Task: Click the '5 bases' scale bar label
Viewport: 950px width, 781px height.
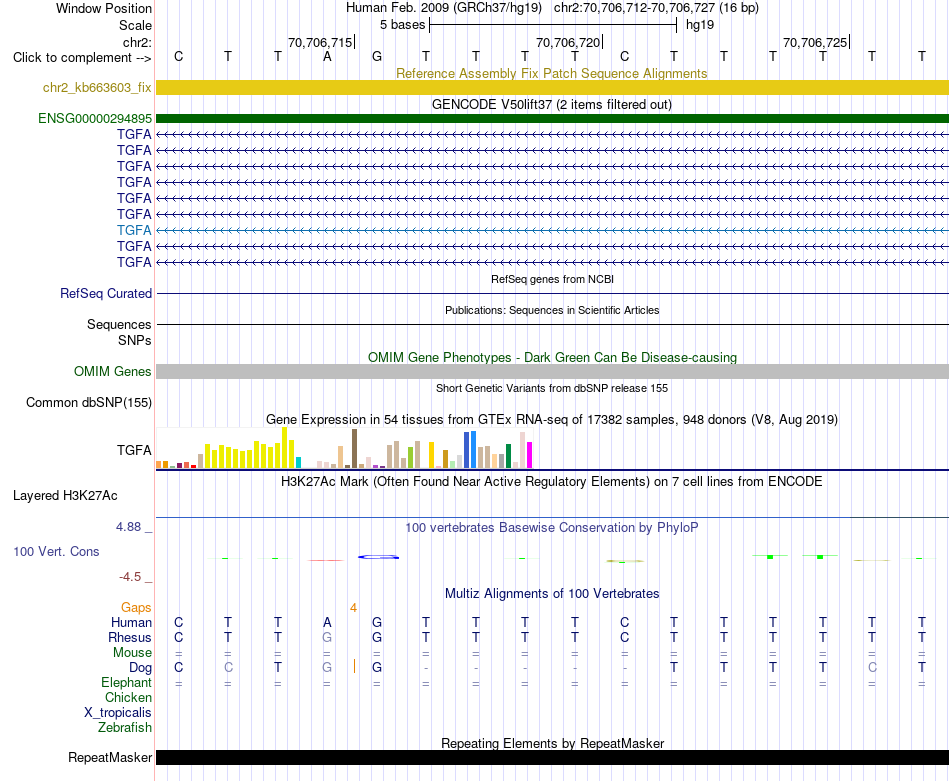Action: click(402, 25)
